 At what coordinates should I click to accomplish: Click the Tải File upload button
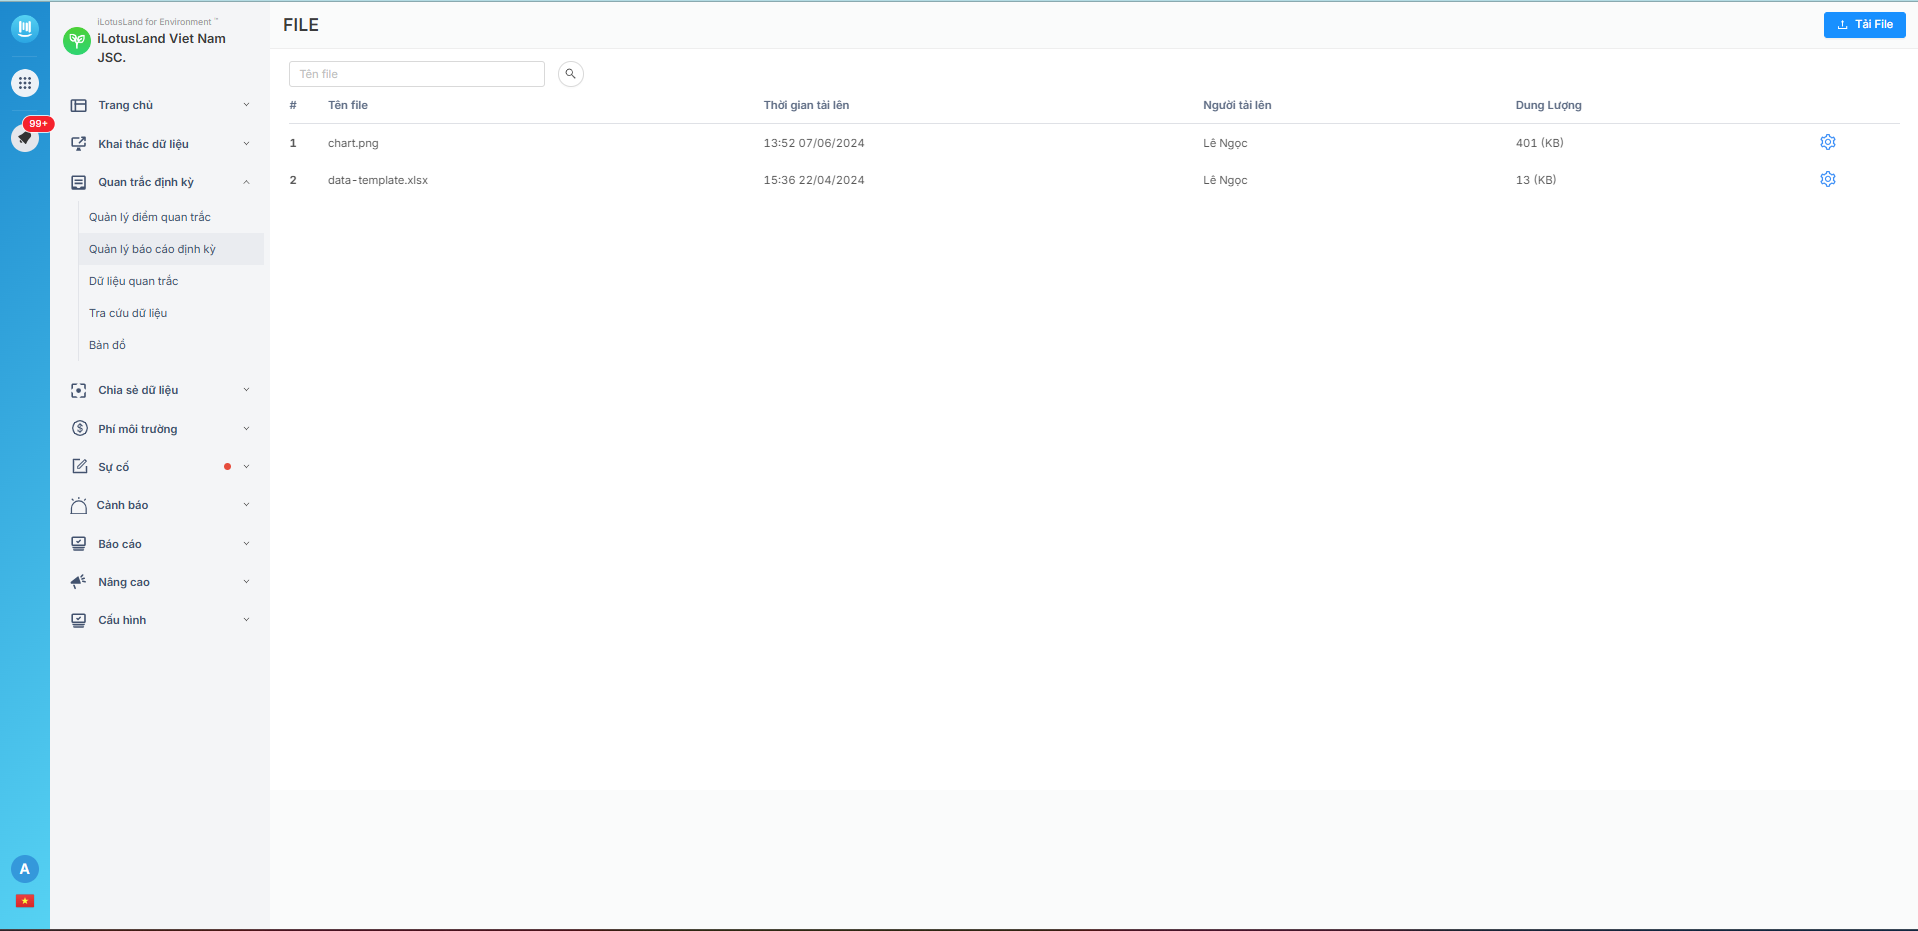coord(1864,25)
